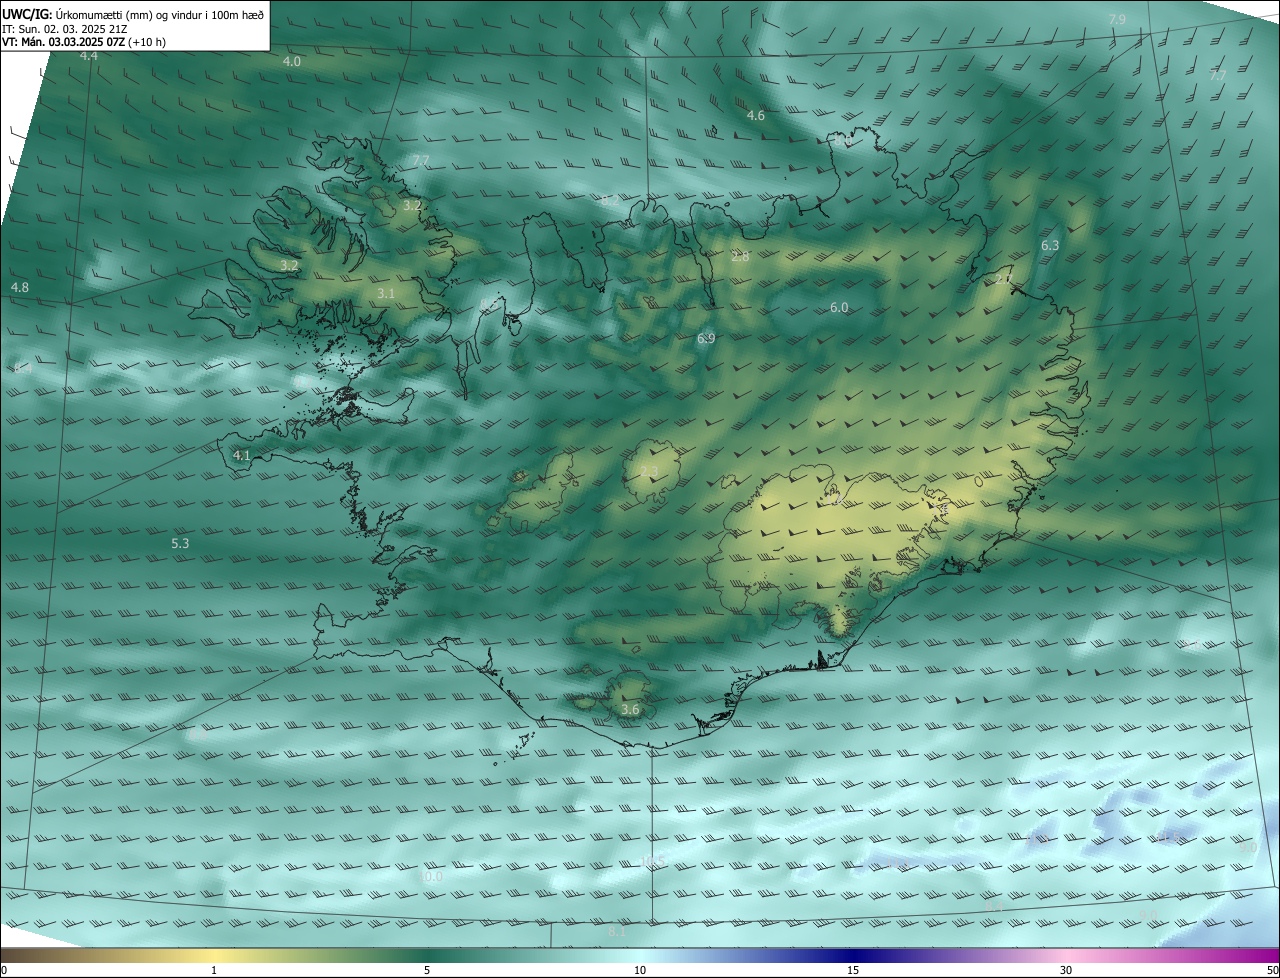Click the color scale tick labeled 5

[427, 970]
